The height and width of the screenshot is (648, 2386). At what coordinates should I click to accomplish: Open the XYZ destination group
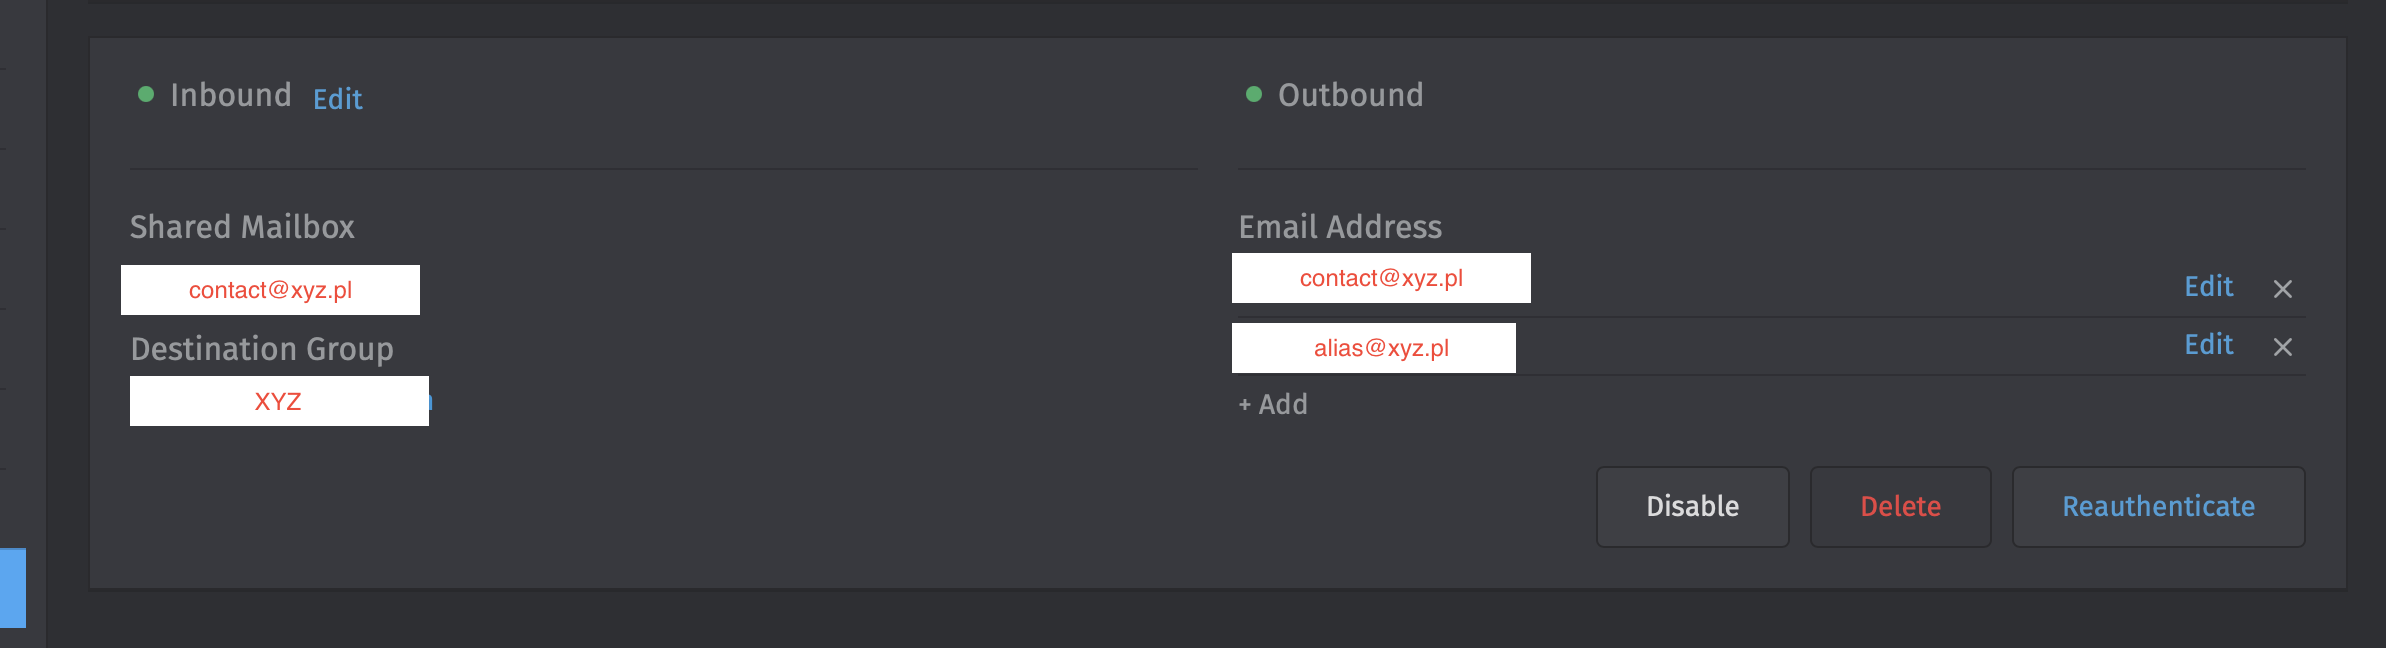[x=279, y=401]
